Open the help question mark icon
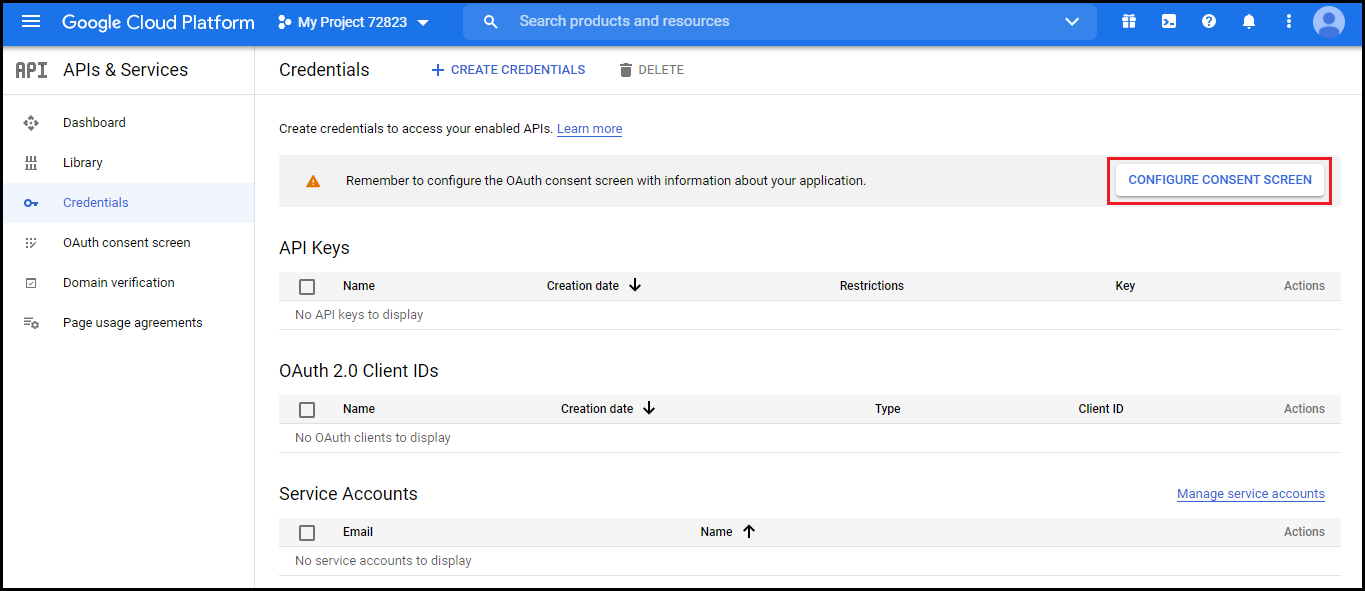Viewport: 1365px width, 591px height. [x=1209, y=22]
